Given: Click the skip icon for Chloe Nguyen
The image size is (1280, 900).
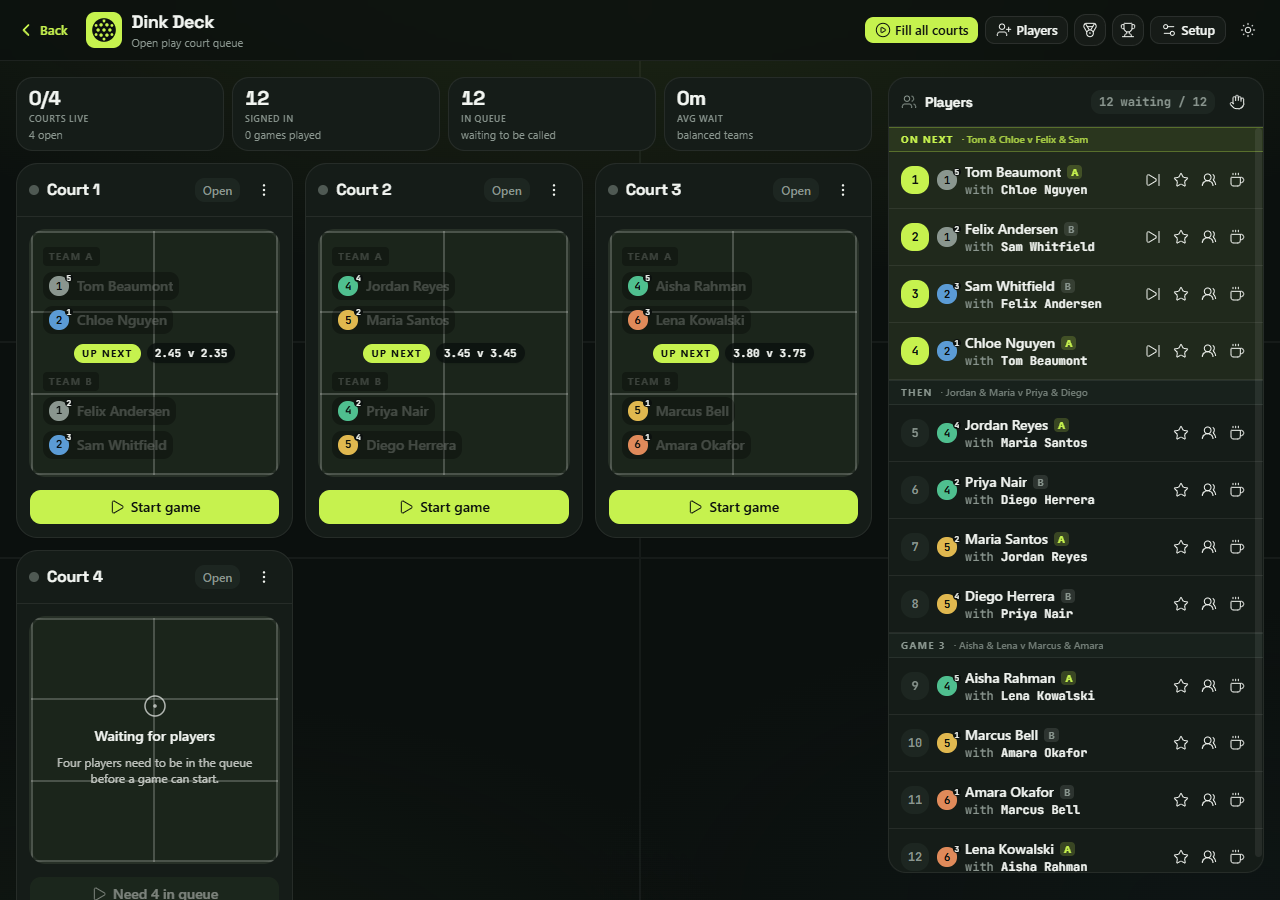Looking at the screenshot, I should (x=1153, y=351).
